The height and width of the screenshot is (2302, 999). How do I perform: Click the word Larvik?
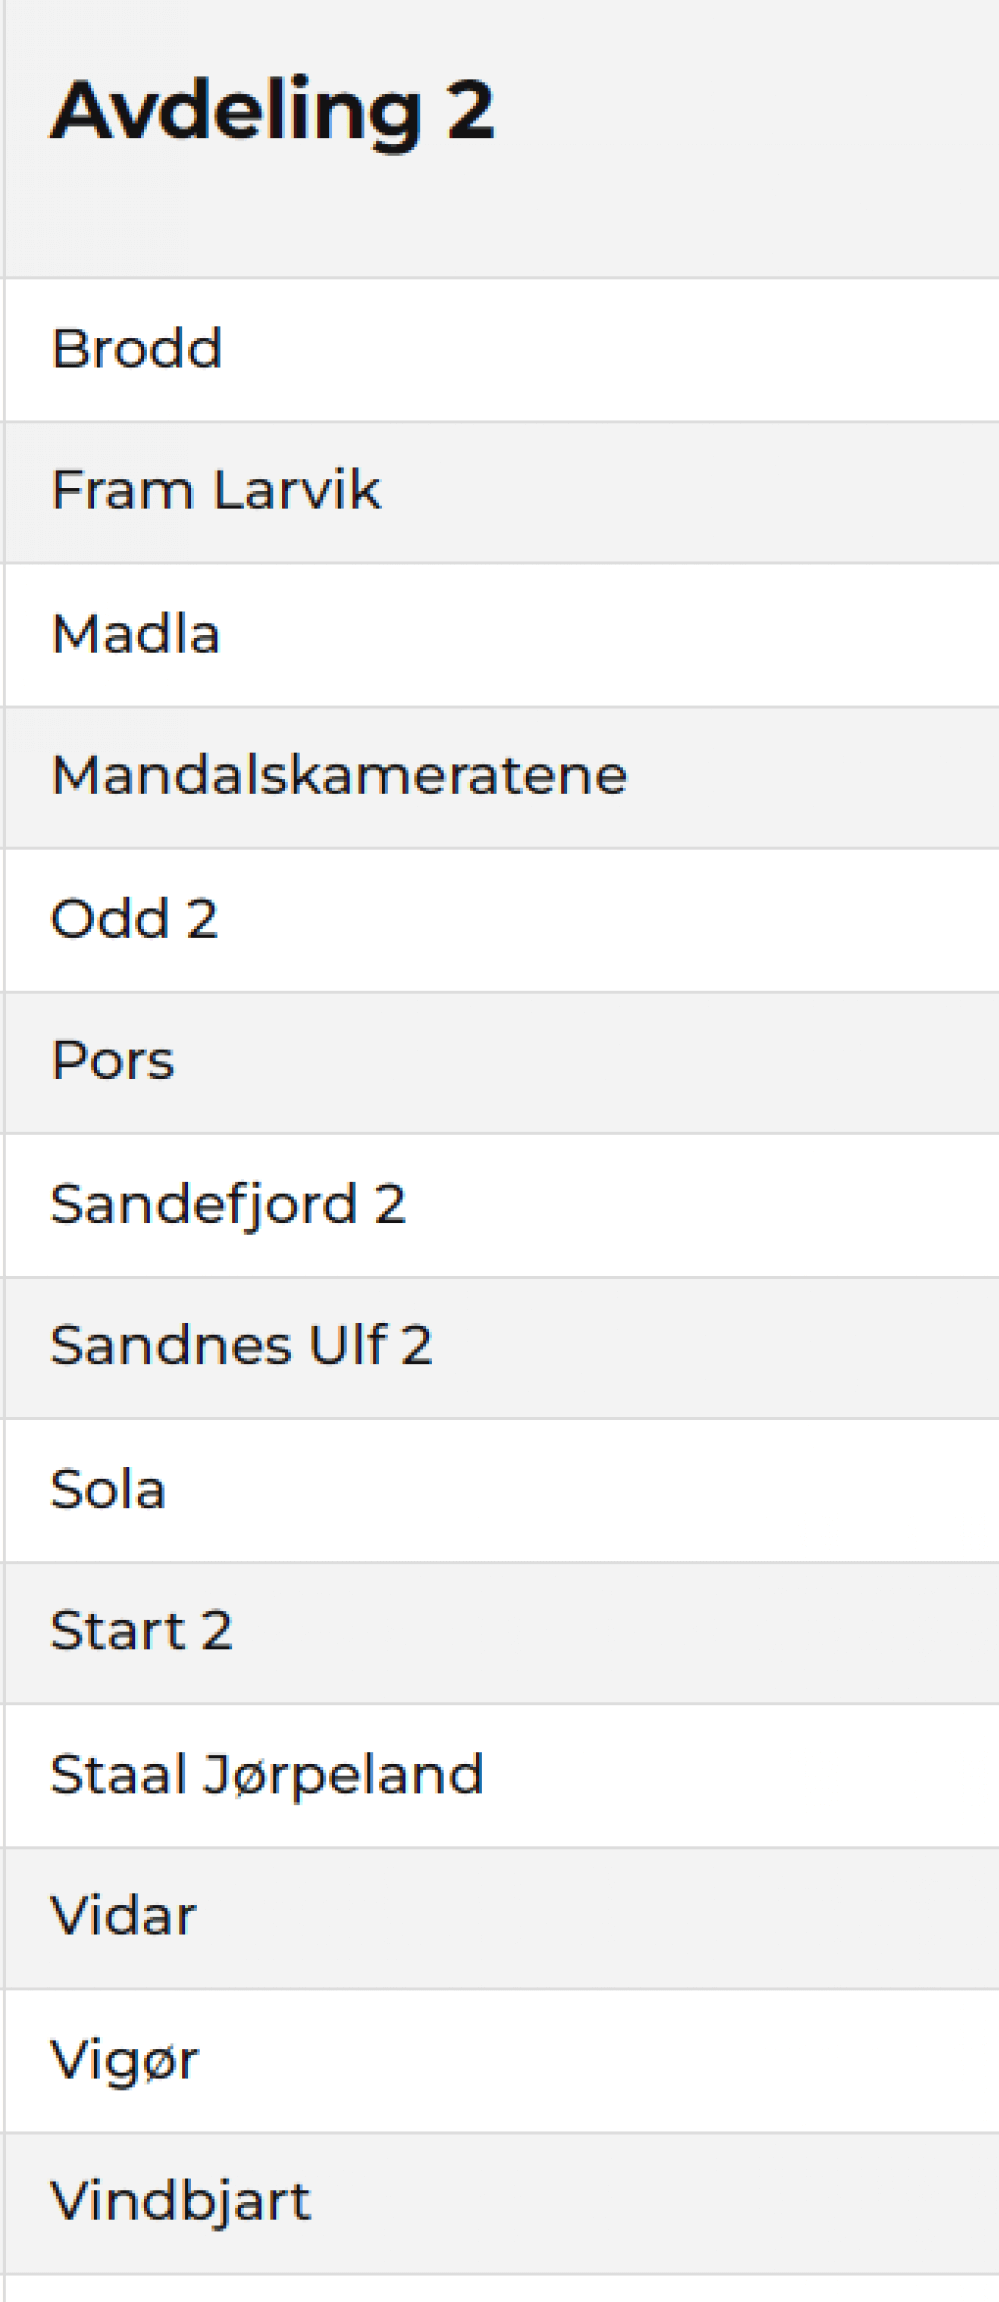click(x=297, y=490)
